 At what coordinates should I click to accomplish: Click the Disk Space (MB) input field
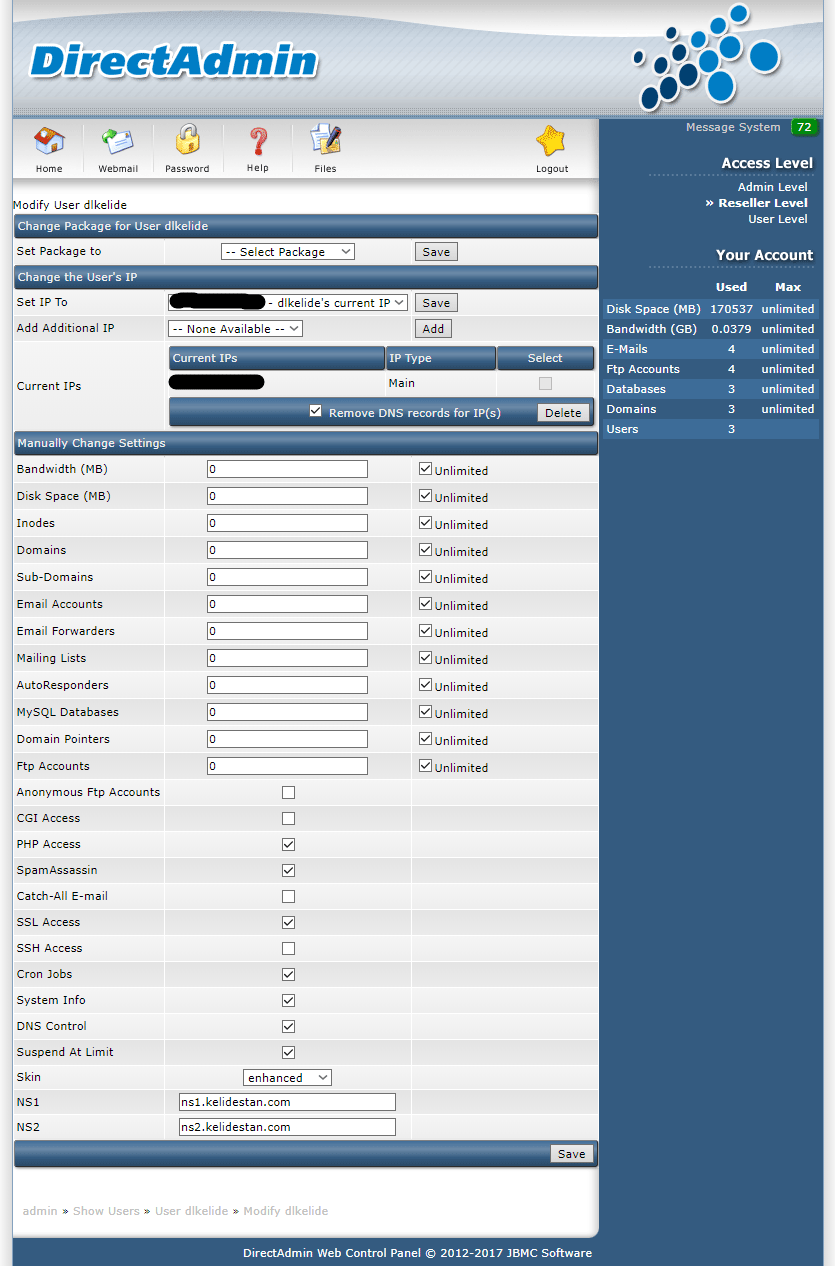click(287, 496)
